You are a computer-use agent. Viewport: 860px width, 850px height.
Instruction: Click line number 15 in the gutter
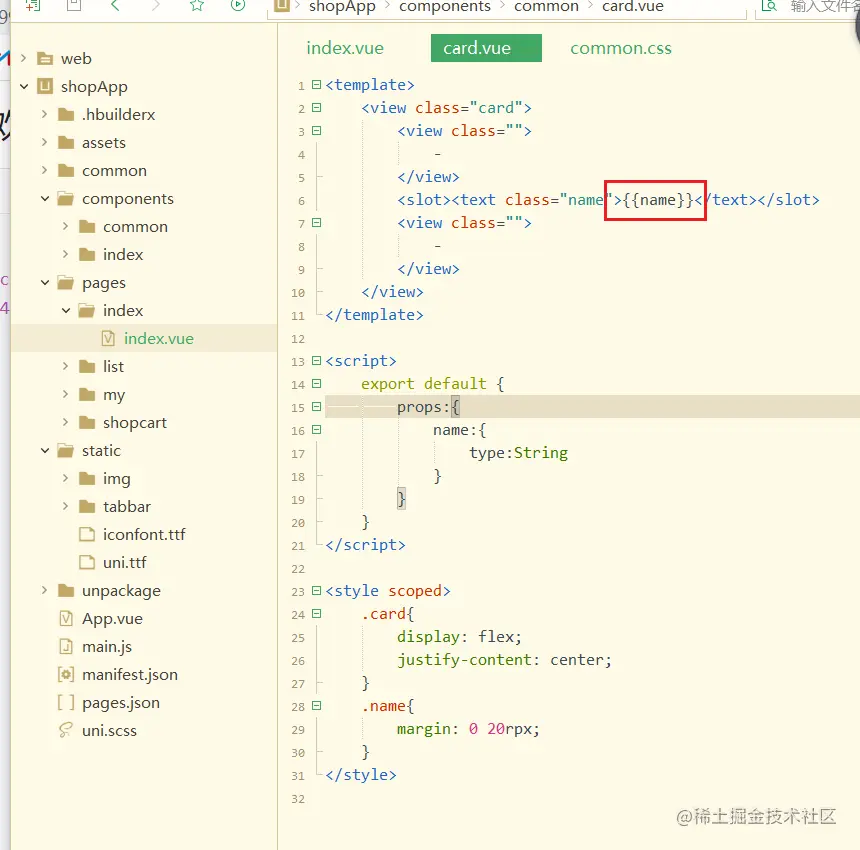[x=298, y=407]
